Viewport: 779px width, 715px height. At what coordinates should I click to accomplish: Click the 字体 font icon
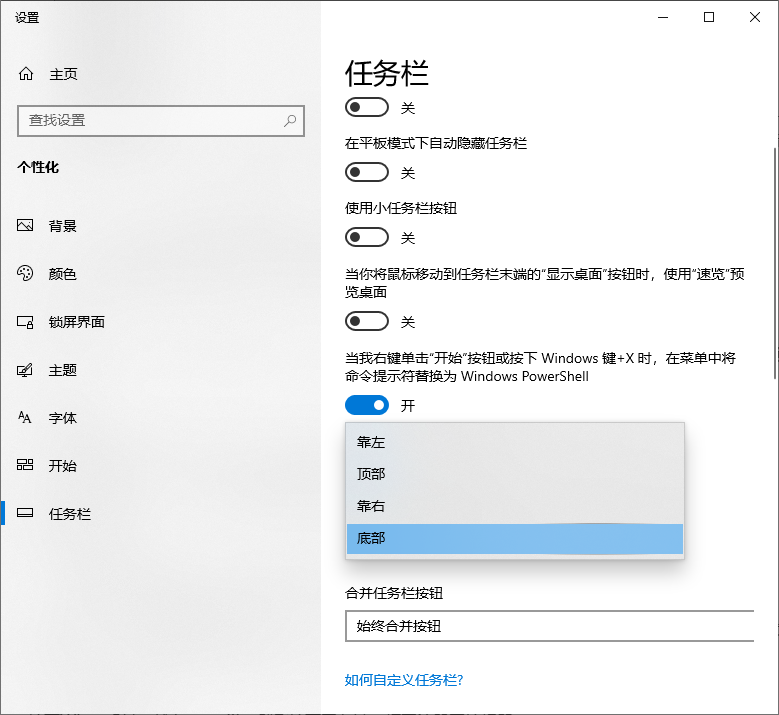(x=25, y=417)
